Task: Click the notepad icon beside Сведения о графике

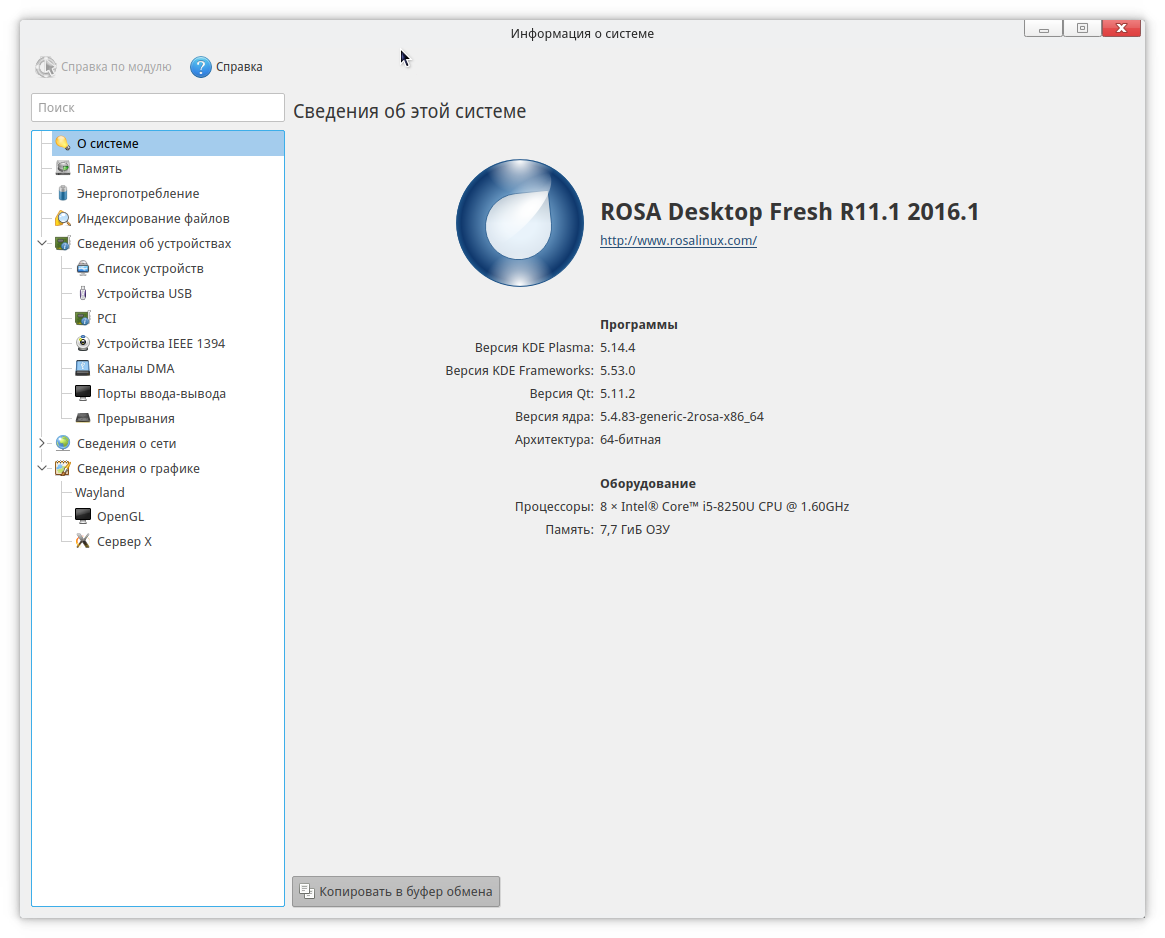Action: pyautogui.click(x=63, y=468)
